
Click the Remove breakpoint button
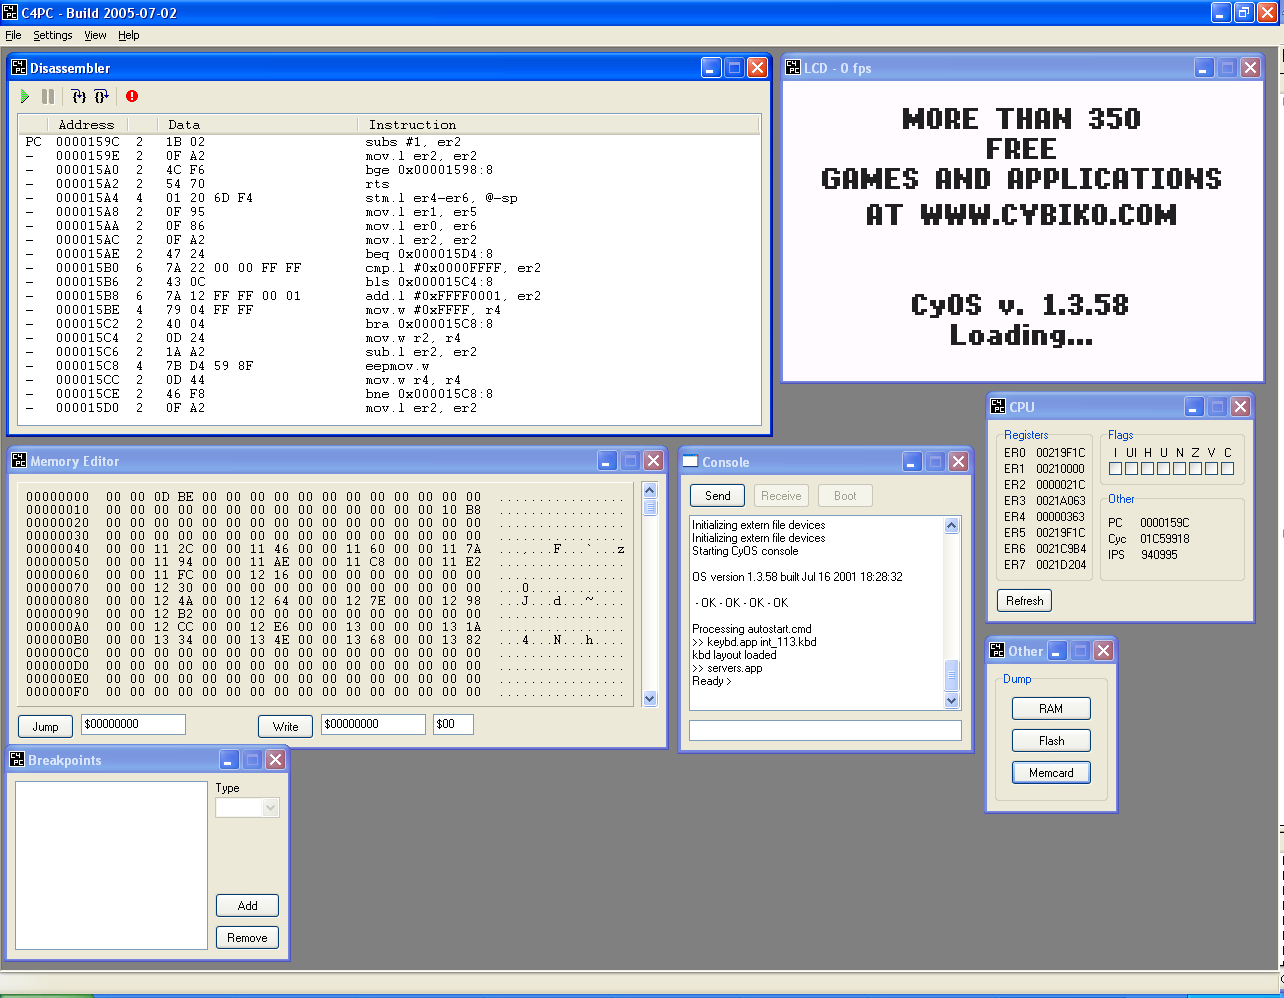tap(247, 937)
